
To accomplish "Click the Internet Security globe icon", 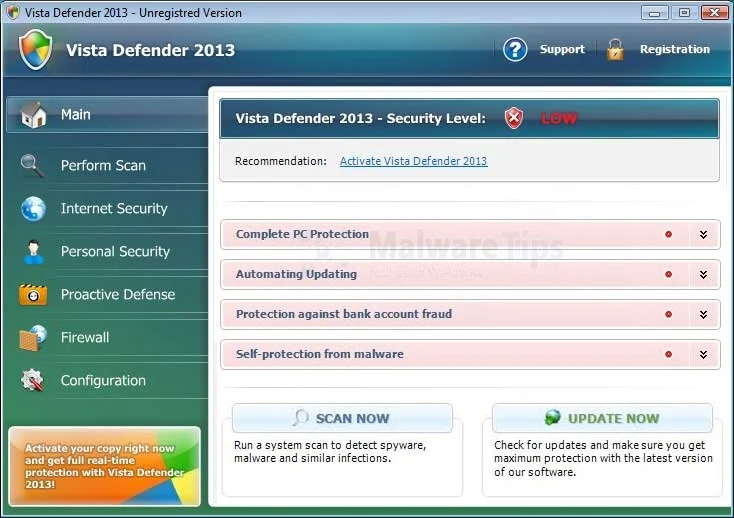I will click(x=33, y=209).
